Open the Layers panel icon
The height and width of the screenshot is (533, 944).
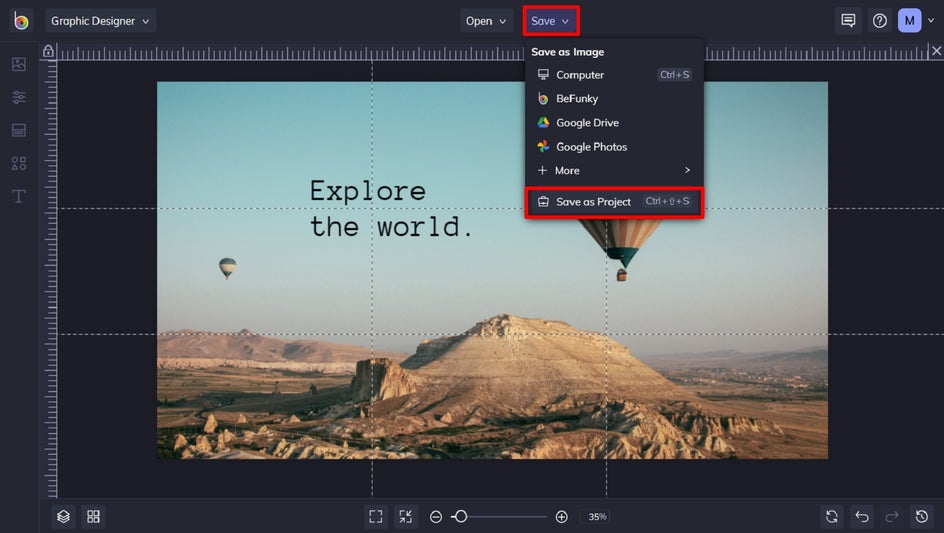(63, 517)
